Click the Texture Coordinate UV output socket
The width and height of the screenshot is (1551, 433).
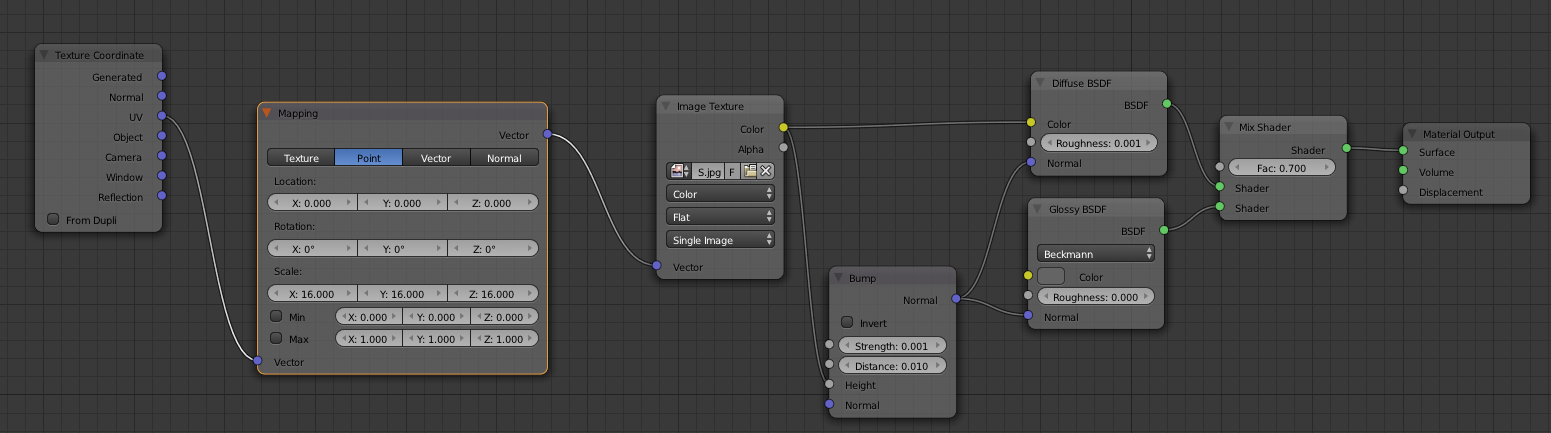[162, 116]
